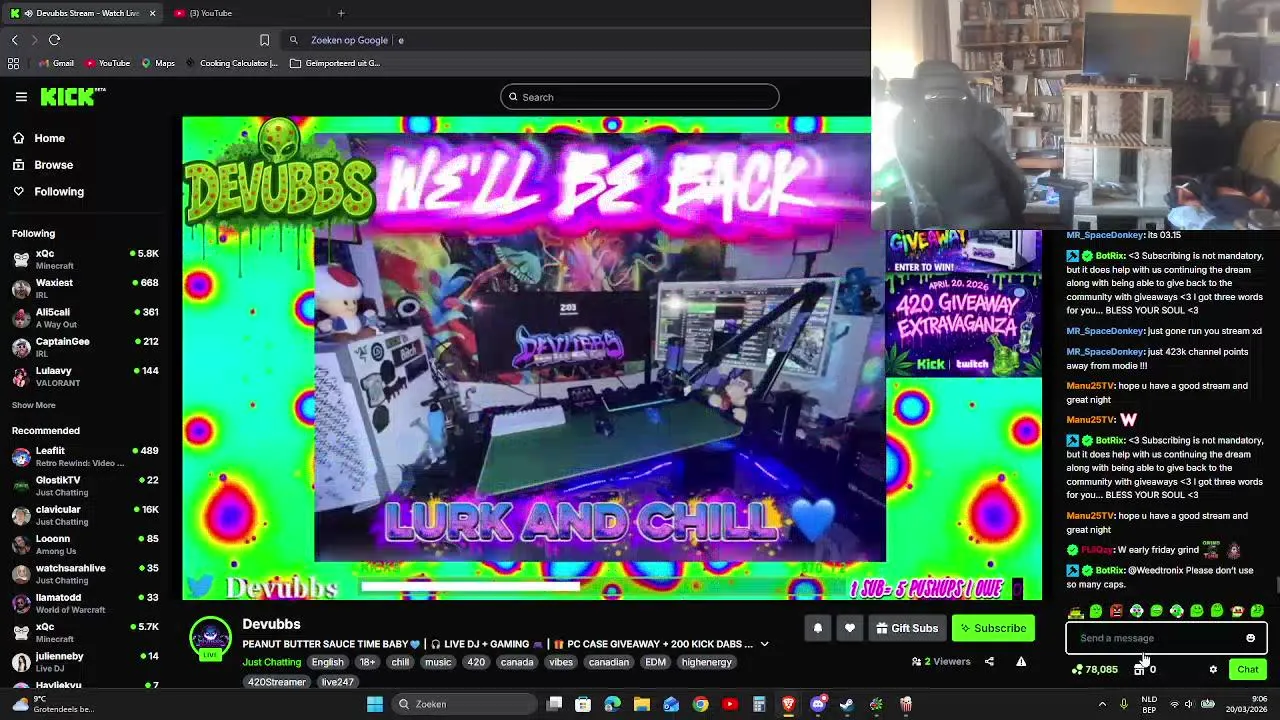The height and width of the screenshot is (720, 1280).
Task: Open llamatodd World of Warcraft channel
Action: (x=85, y=603)
